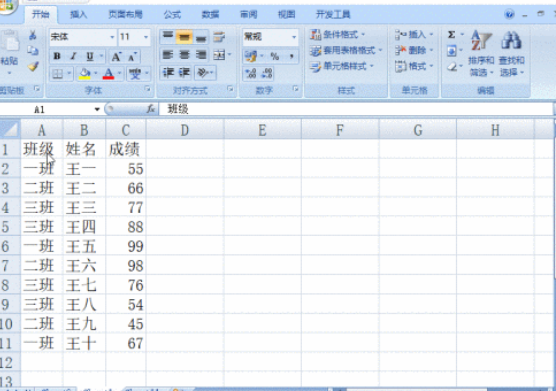The width and height of the screenshot is (556, 391).
Task: Switch to the 页面布局 tab
Action: 126,14
